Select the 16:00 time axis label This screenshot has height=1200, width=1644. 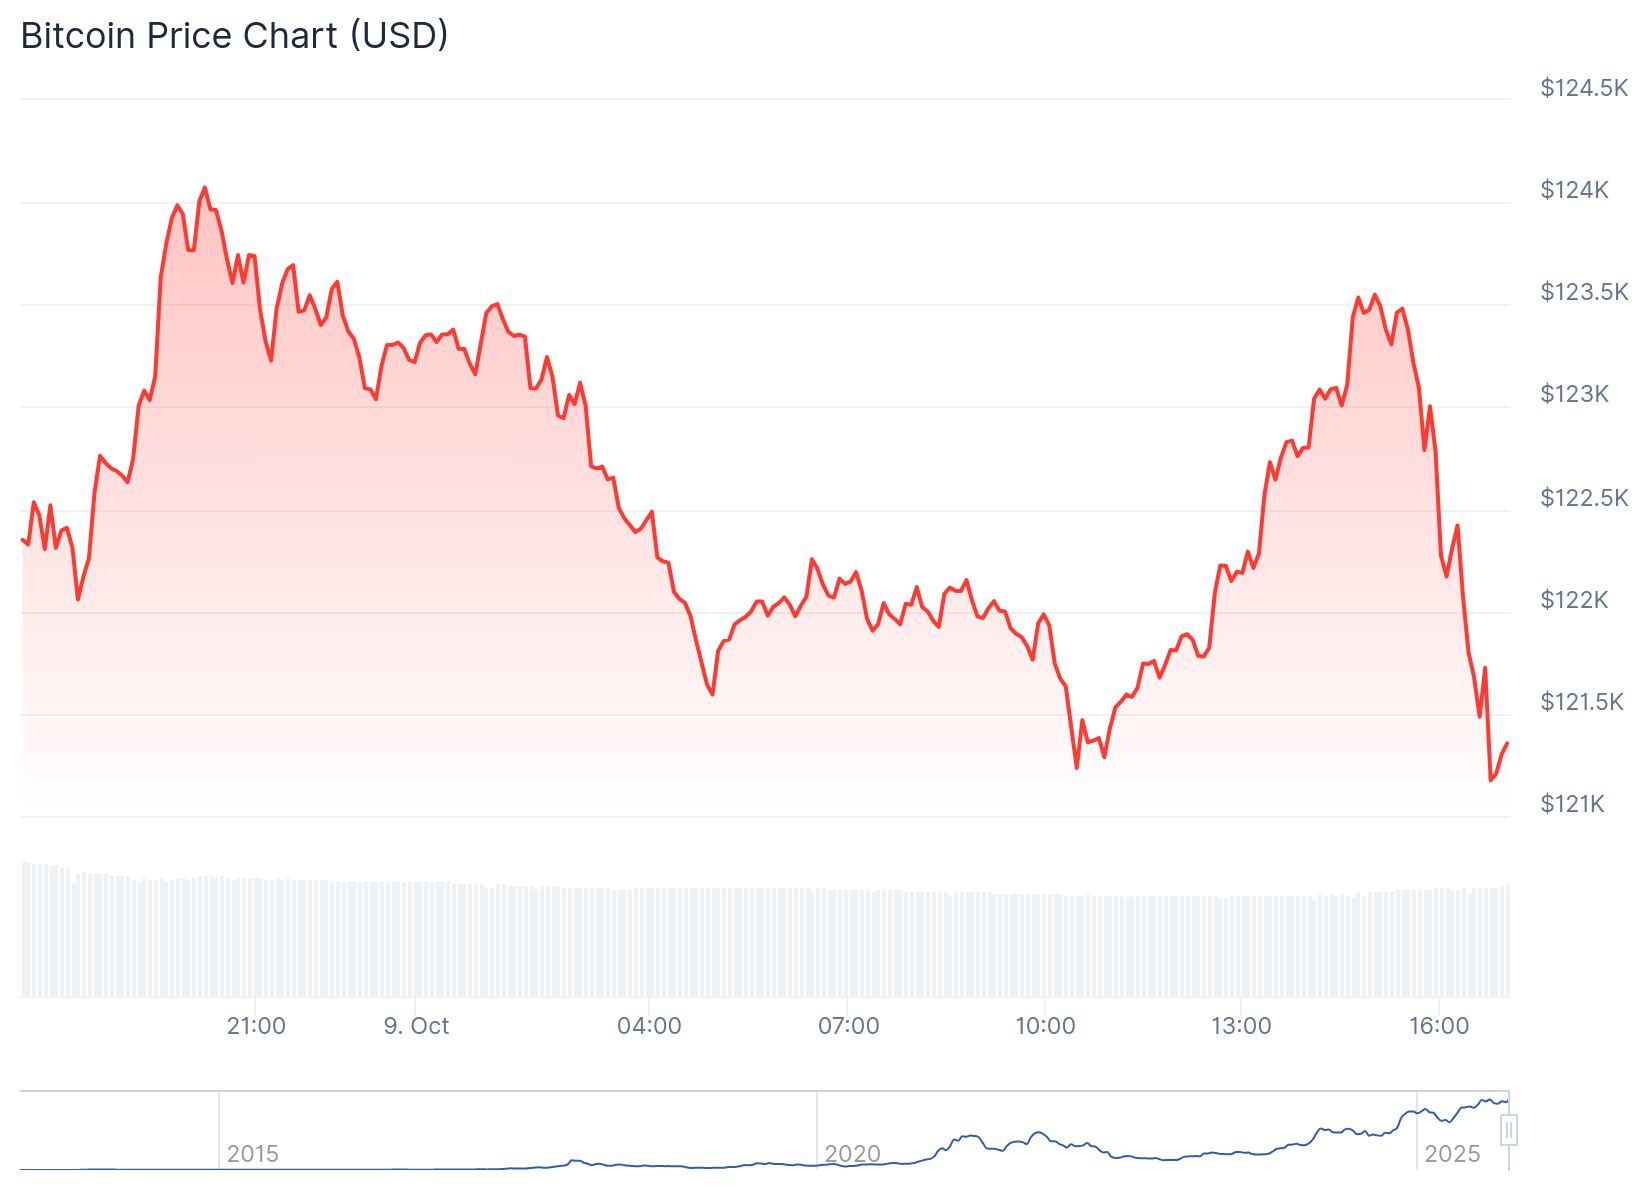tap(1439, 1026)
